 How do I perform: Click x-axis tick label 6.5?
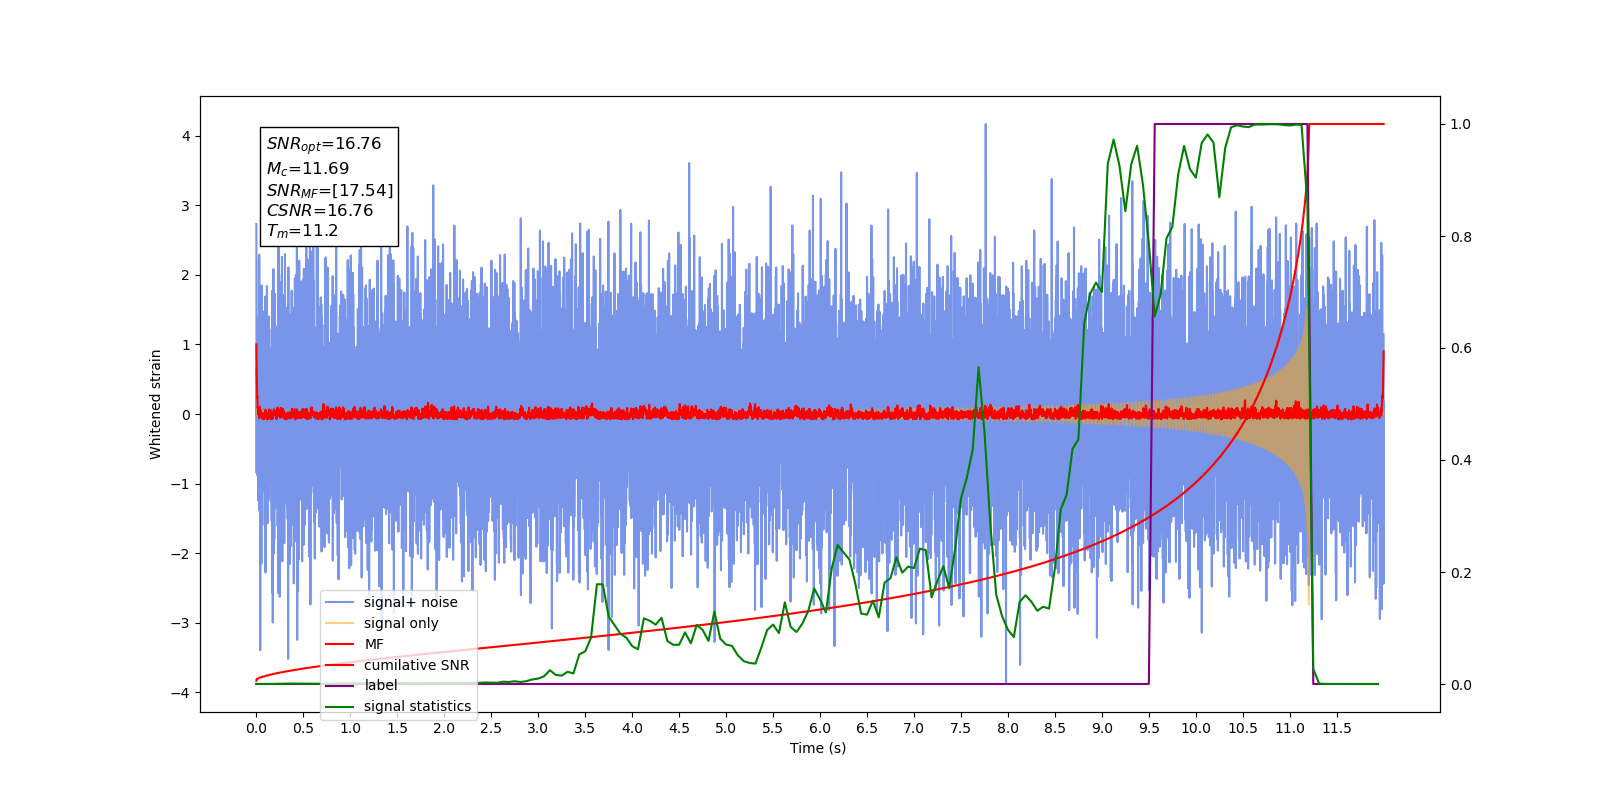click(x=867, y=728)
